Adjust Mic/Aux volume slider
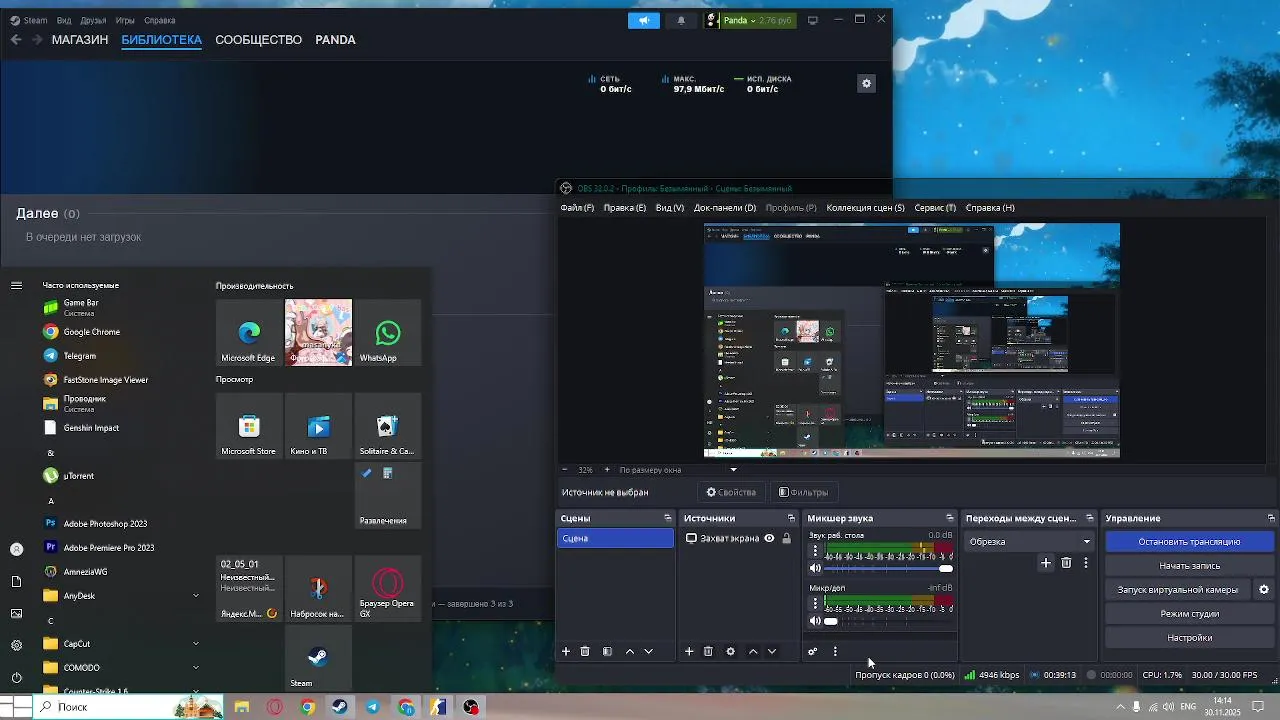Screen dimensions: 1280x720 (889, 621)
